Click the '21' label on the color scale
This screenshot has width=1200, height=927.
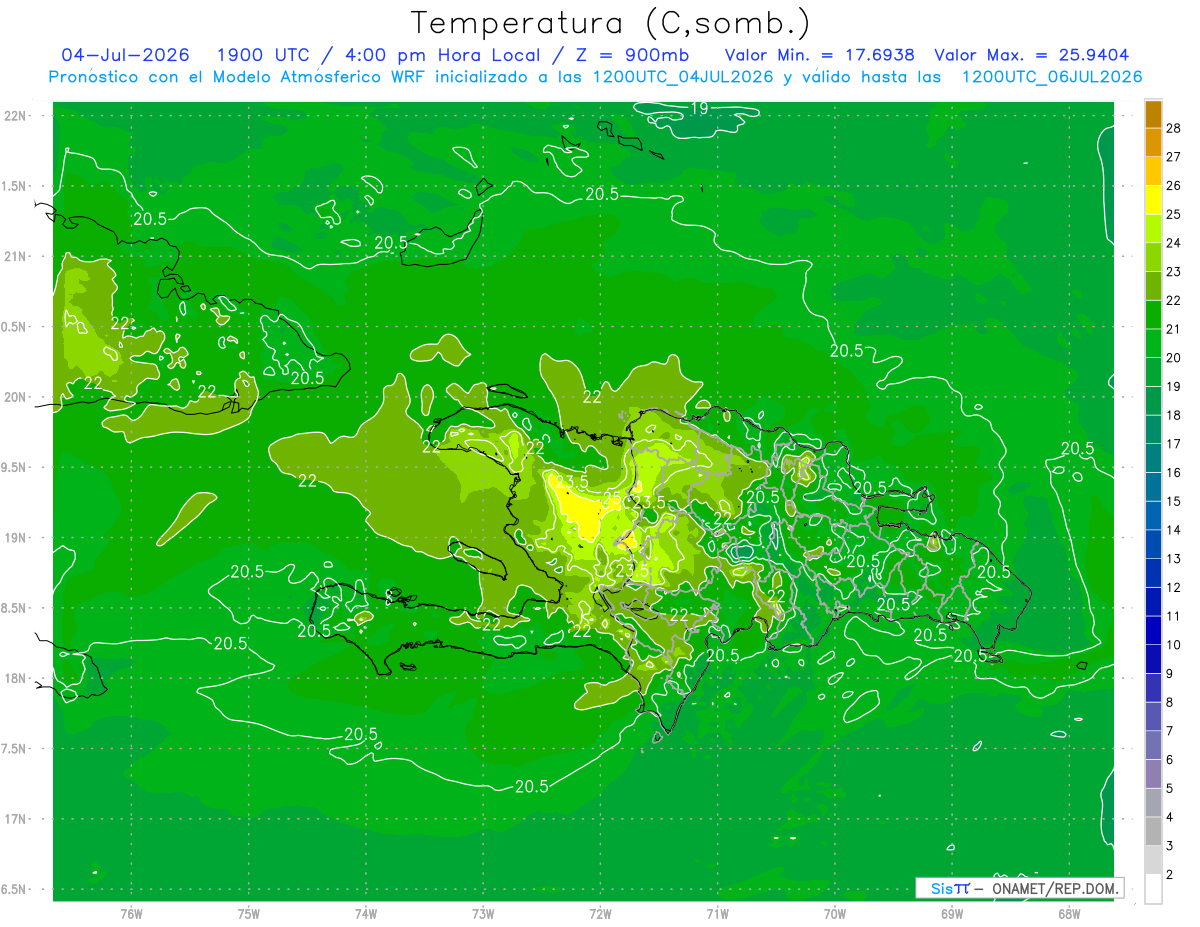(1174, 329)
